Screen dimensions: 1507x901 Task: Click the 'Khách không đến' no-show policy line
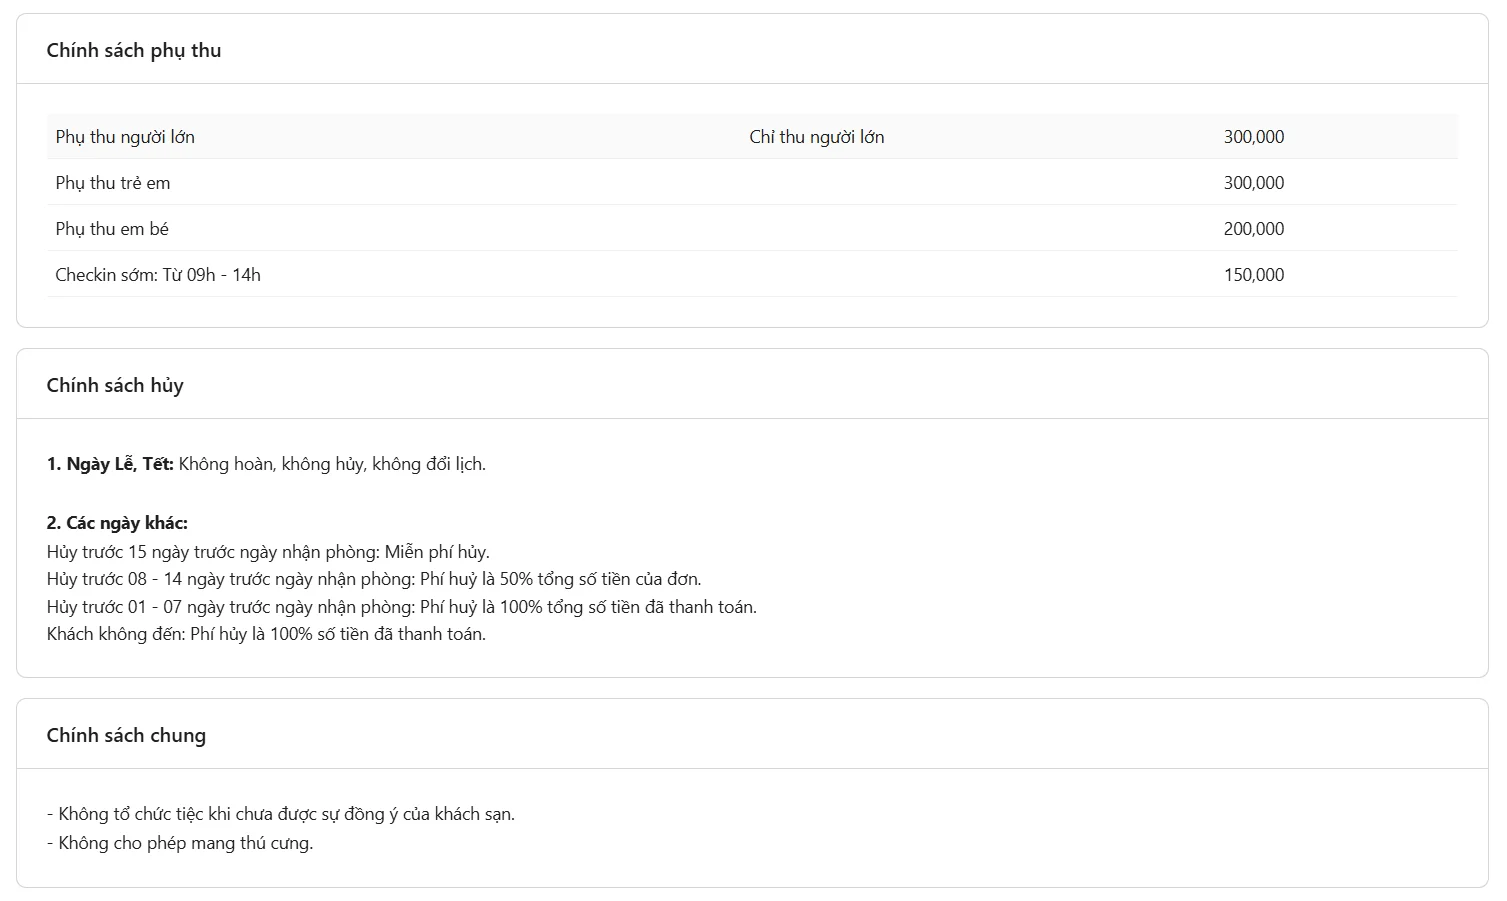tap(266, 634)
